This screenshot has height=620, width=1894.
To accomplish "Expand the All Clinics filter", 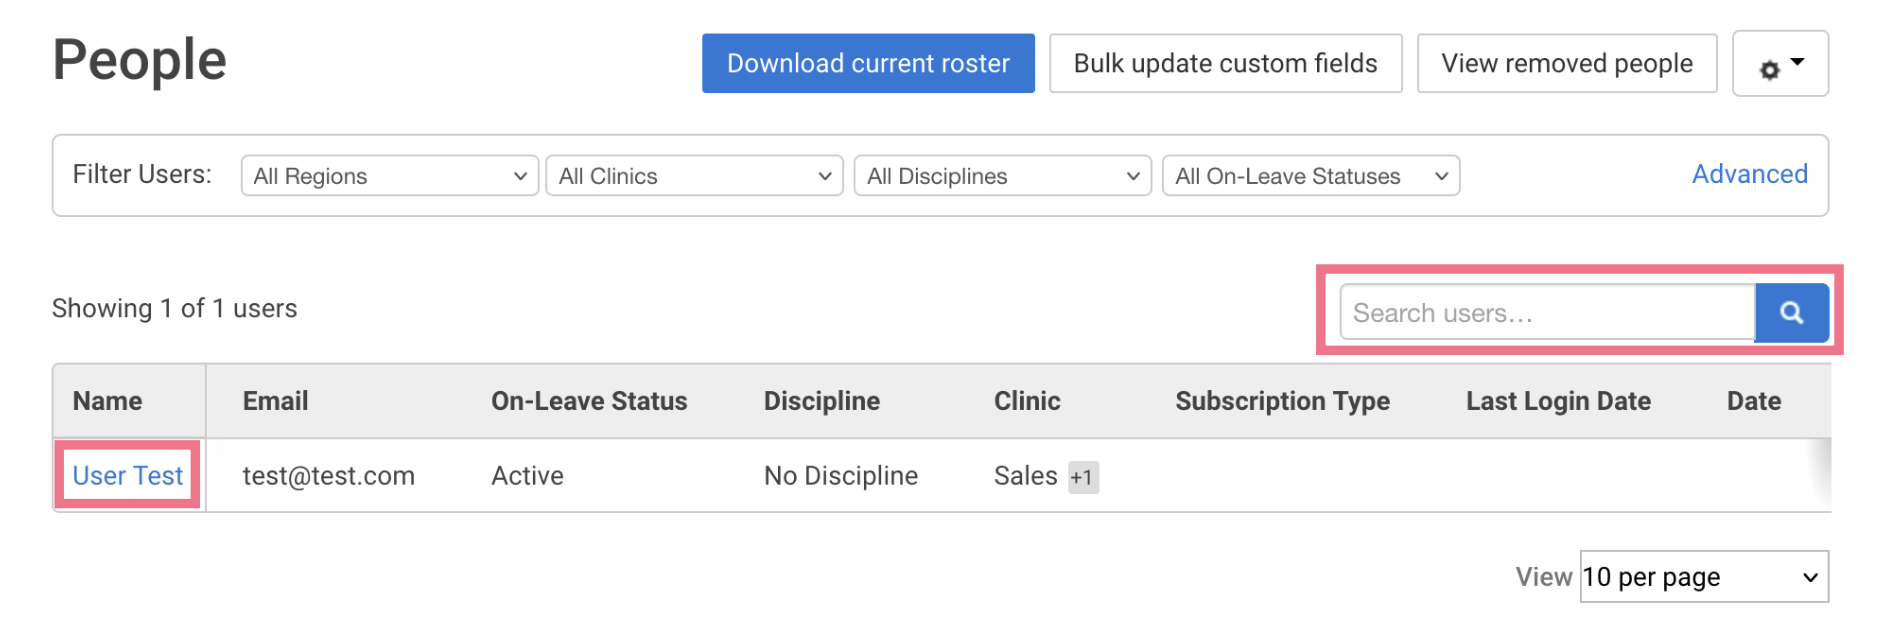I will point(694,176).
